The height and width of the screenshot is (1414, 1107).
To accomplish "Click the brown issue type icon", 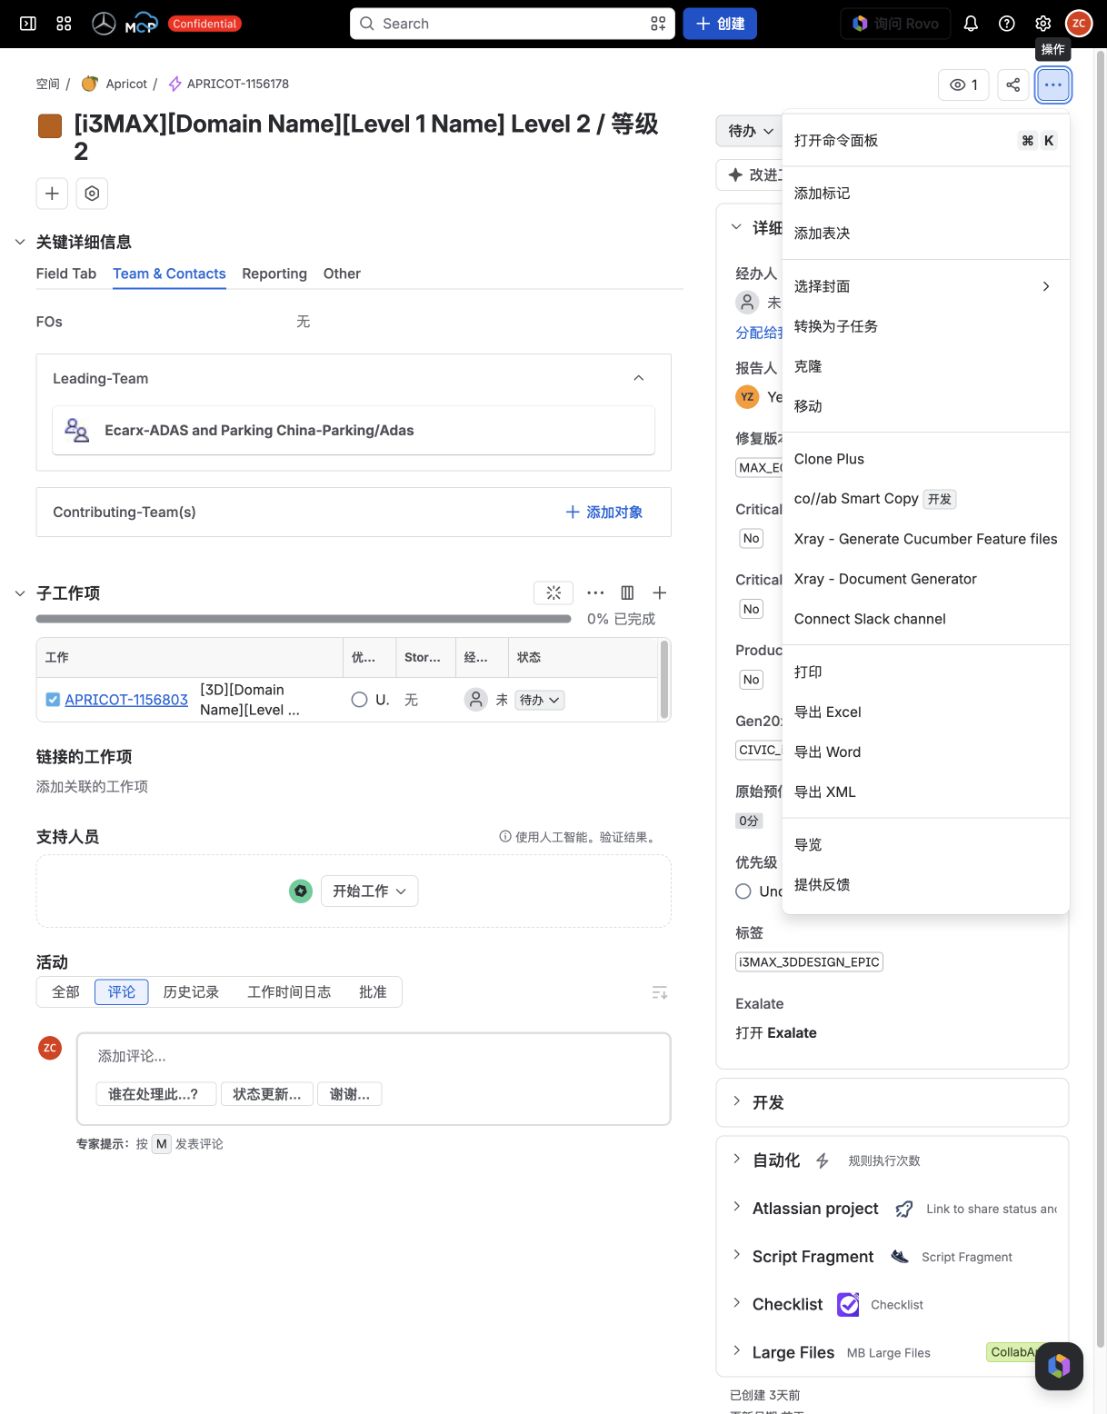I will tap(50, 126).
